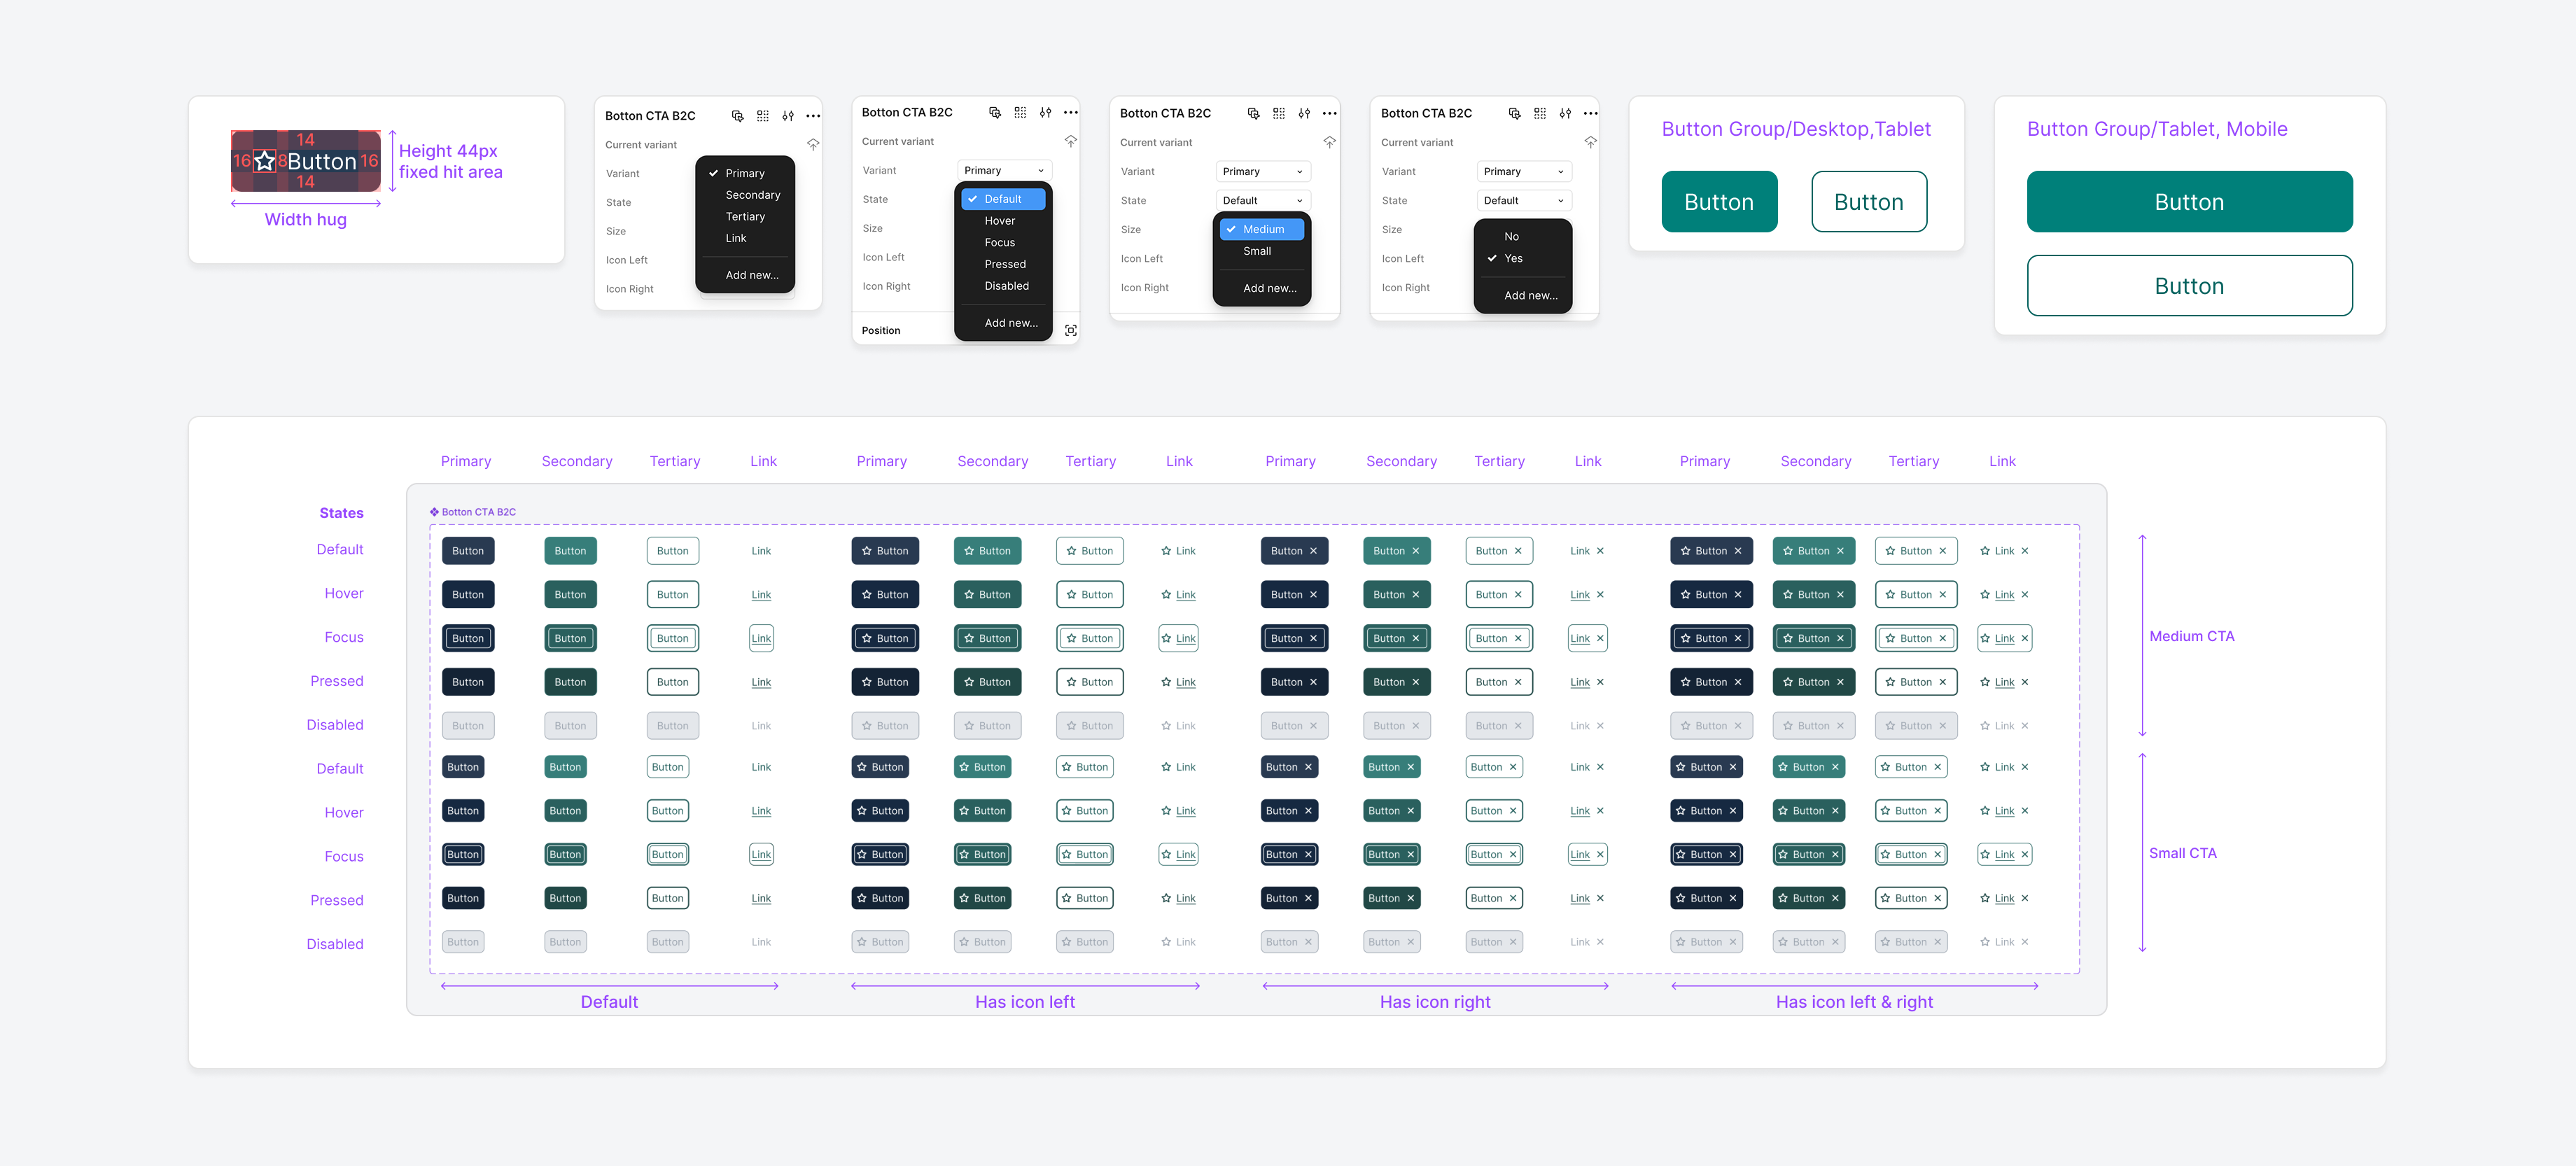2576x1166 pixels.
Task: Click an underlined Link in the Default column
Action: click(761, 594)
